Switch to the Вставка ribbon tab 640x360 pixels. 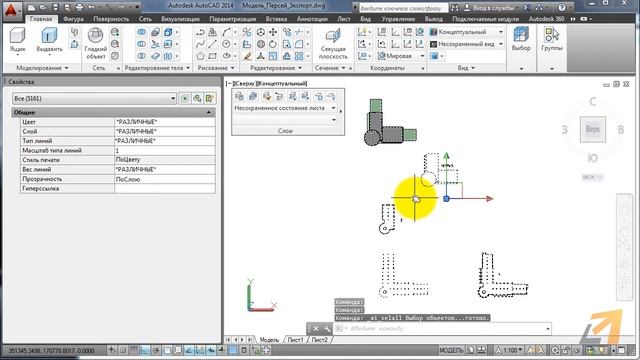(x=276, y=19)
